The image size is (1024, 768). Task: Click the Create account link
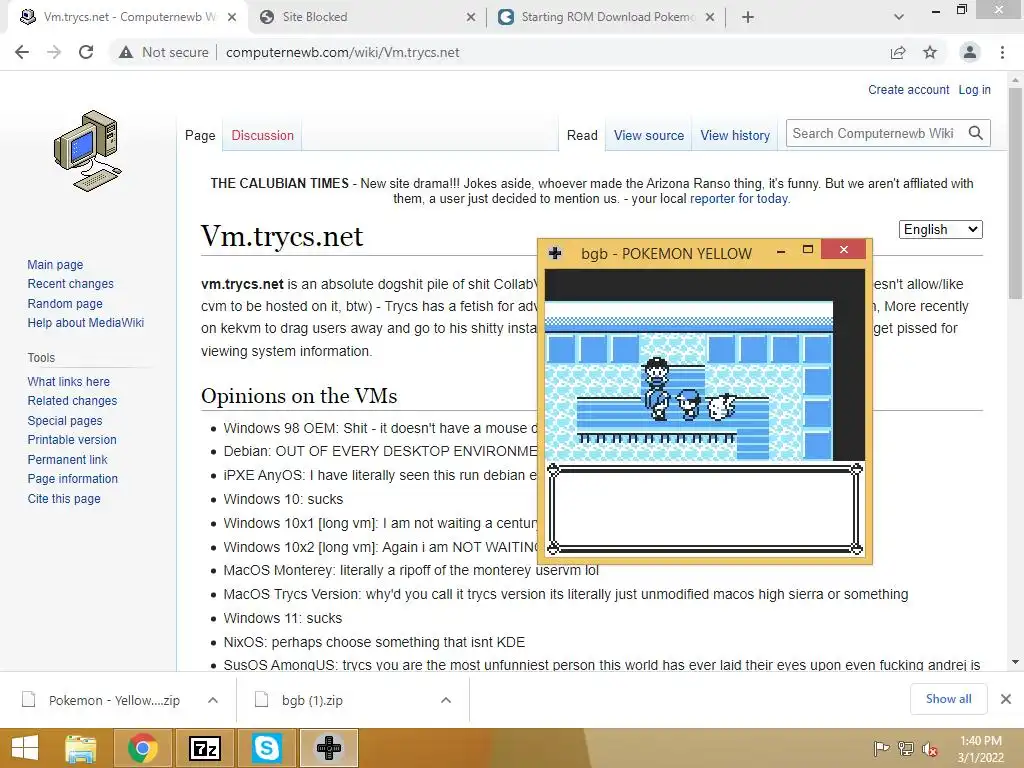[908, 89]
